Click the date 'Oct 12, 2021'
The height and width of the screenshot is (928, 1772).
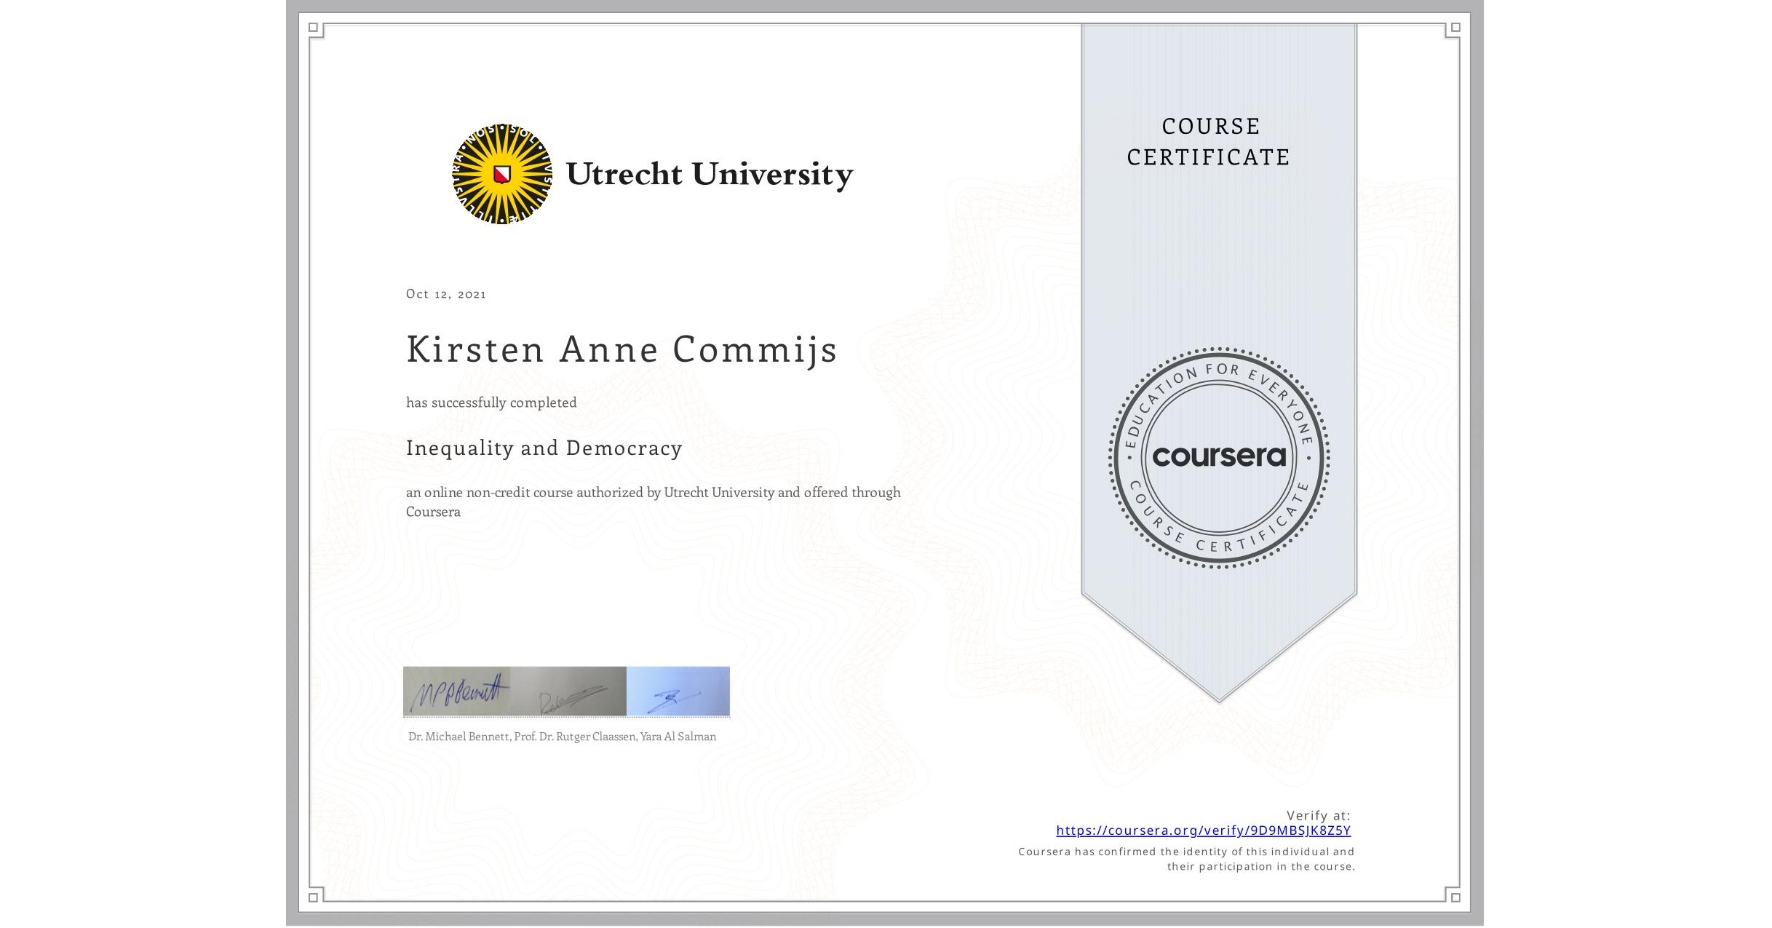pos(445,293)
